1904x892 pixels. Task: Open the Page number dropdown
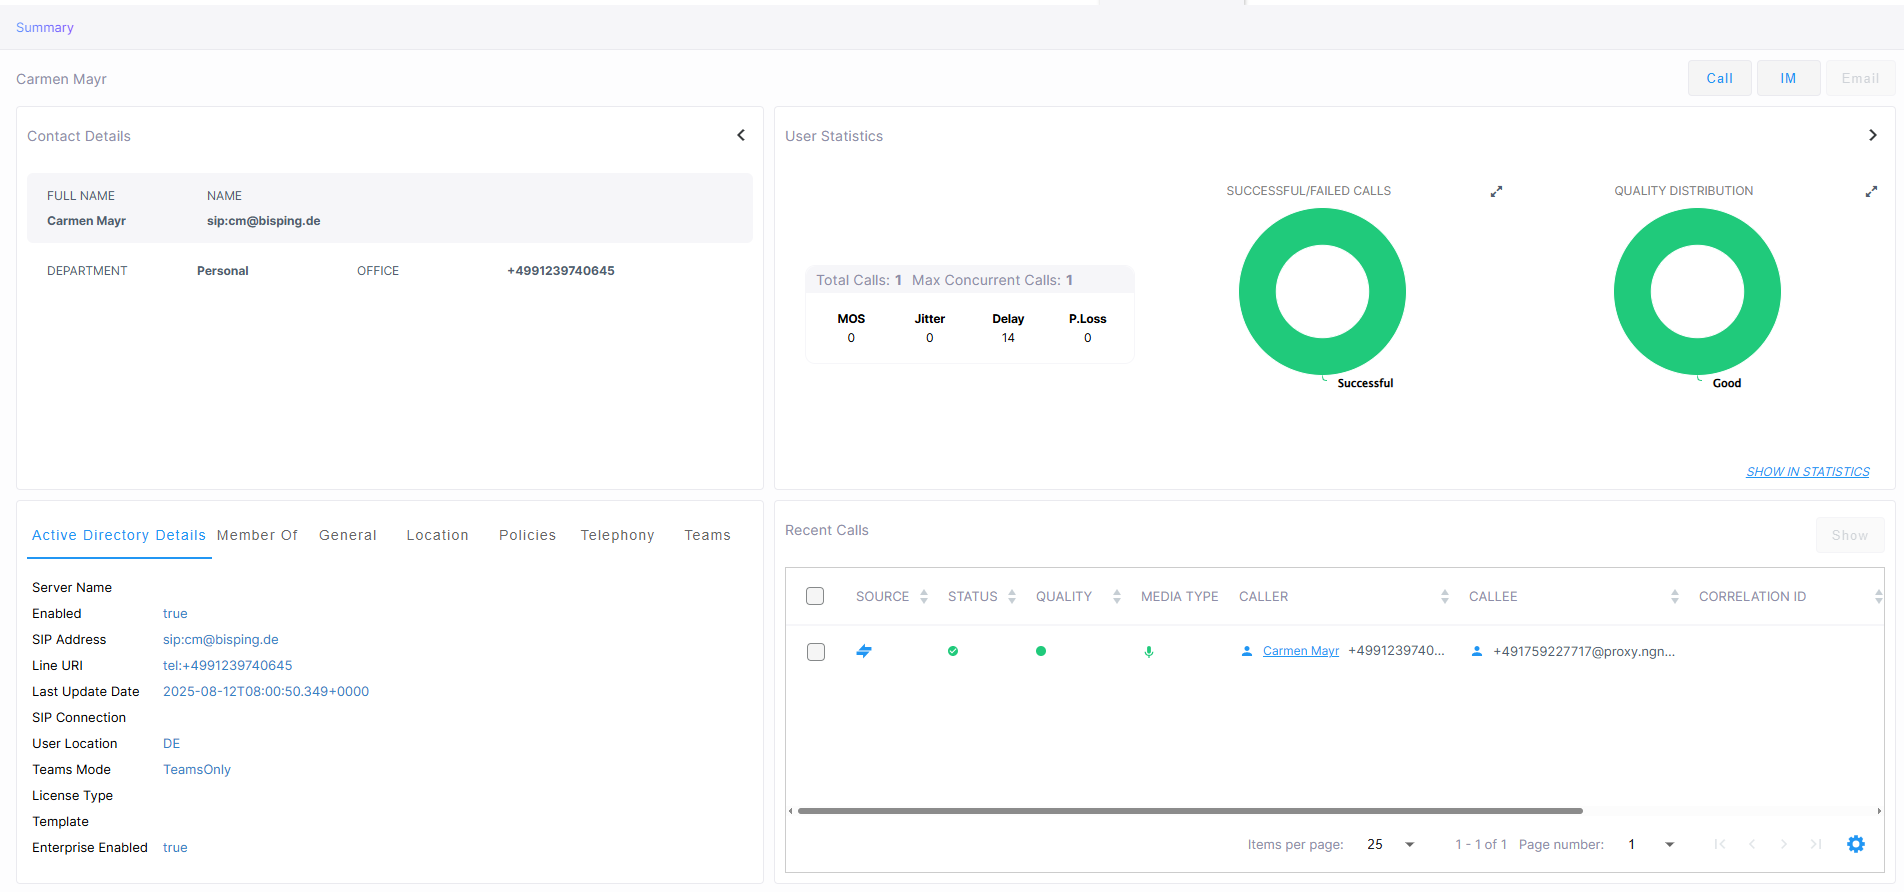(1669, 845)
